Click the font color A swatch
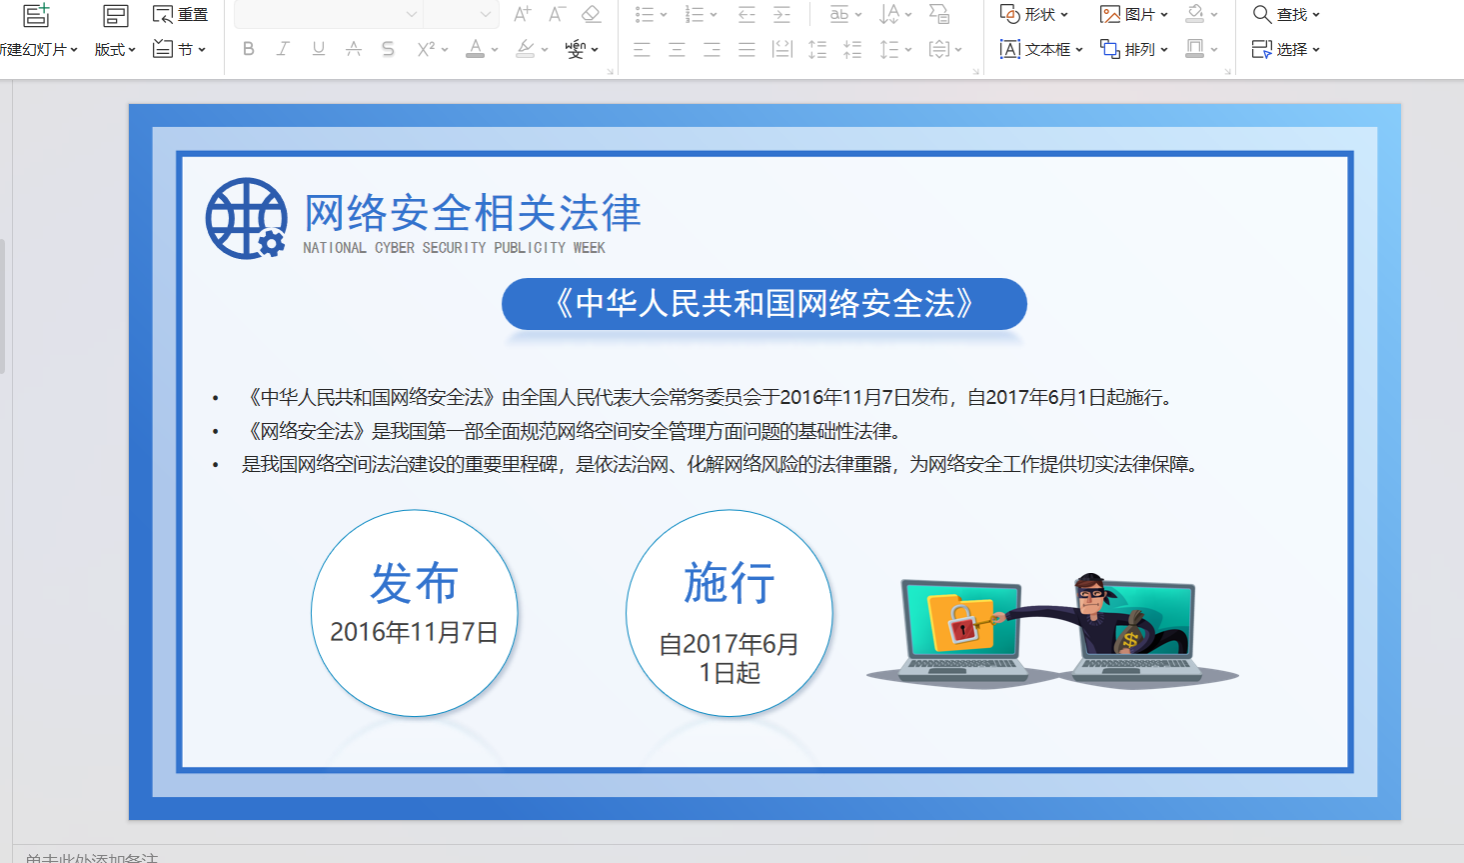 [476, 49]
